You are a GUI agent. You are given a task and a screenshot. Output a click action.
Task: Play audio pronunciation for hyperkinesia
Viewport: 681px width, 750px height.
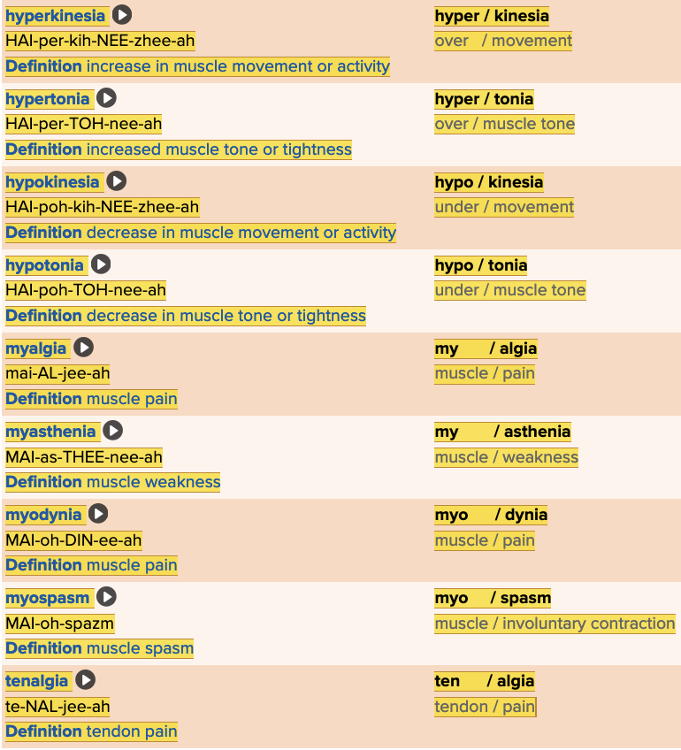pyautogui.click(x=122, y=15)
